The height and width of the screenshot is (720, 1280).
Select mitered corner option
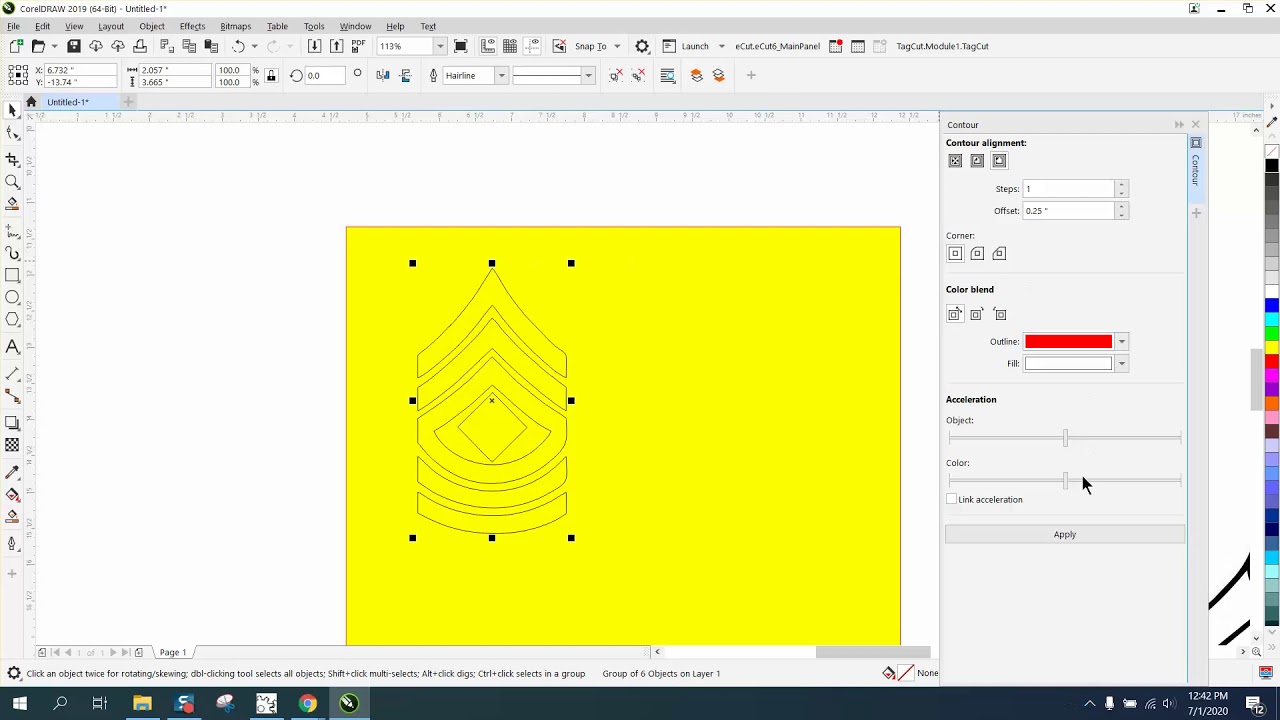pyautogui.click(x=955, y=253)
